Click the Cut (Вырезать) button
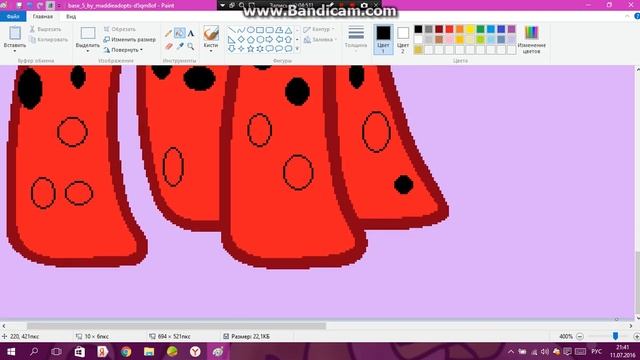This screenshot has height=360, width=640. 45,29
